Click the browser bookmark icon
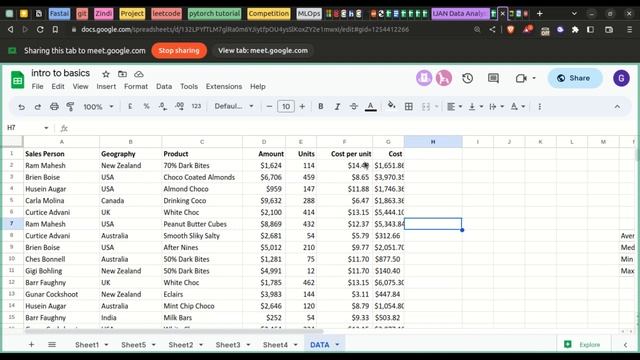The image size is (640, 360). pos(55,29)
